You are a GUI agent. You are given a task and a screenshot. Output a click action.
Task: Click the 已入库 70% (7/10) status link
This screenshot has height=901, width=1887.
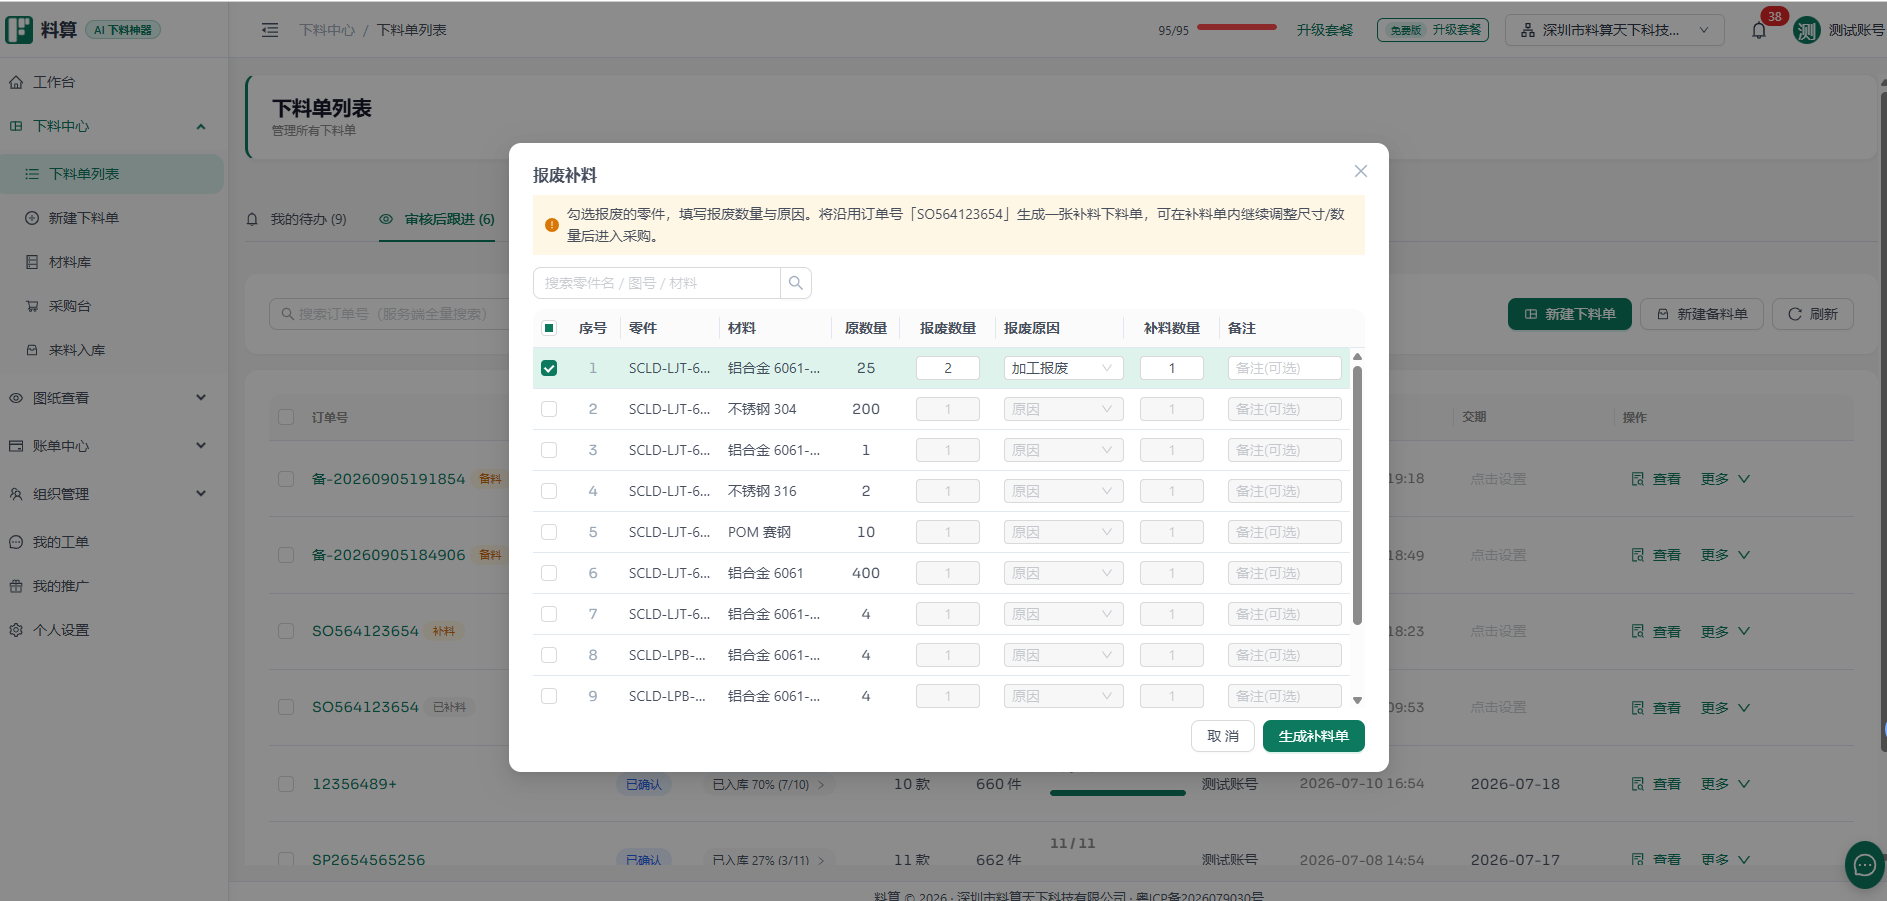click(x=768, y=785)
